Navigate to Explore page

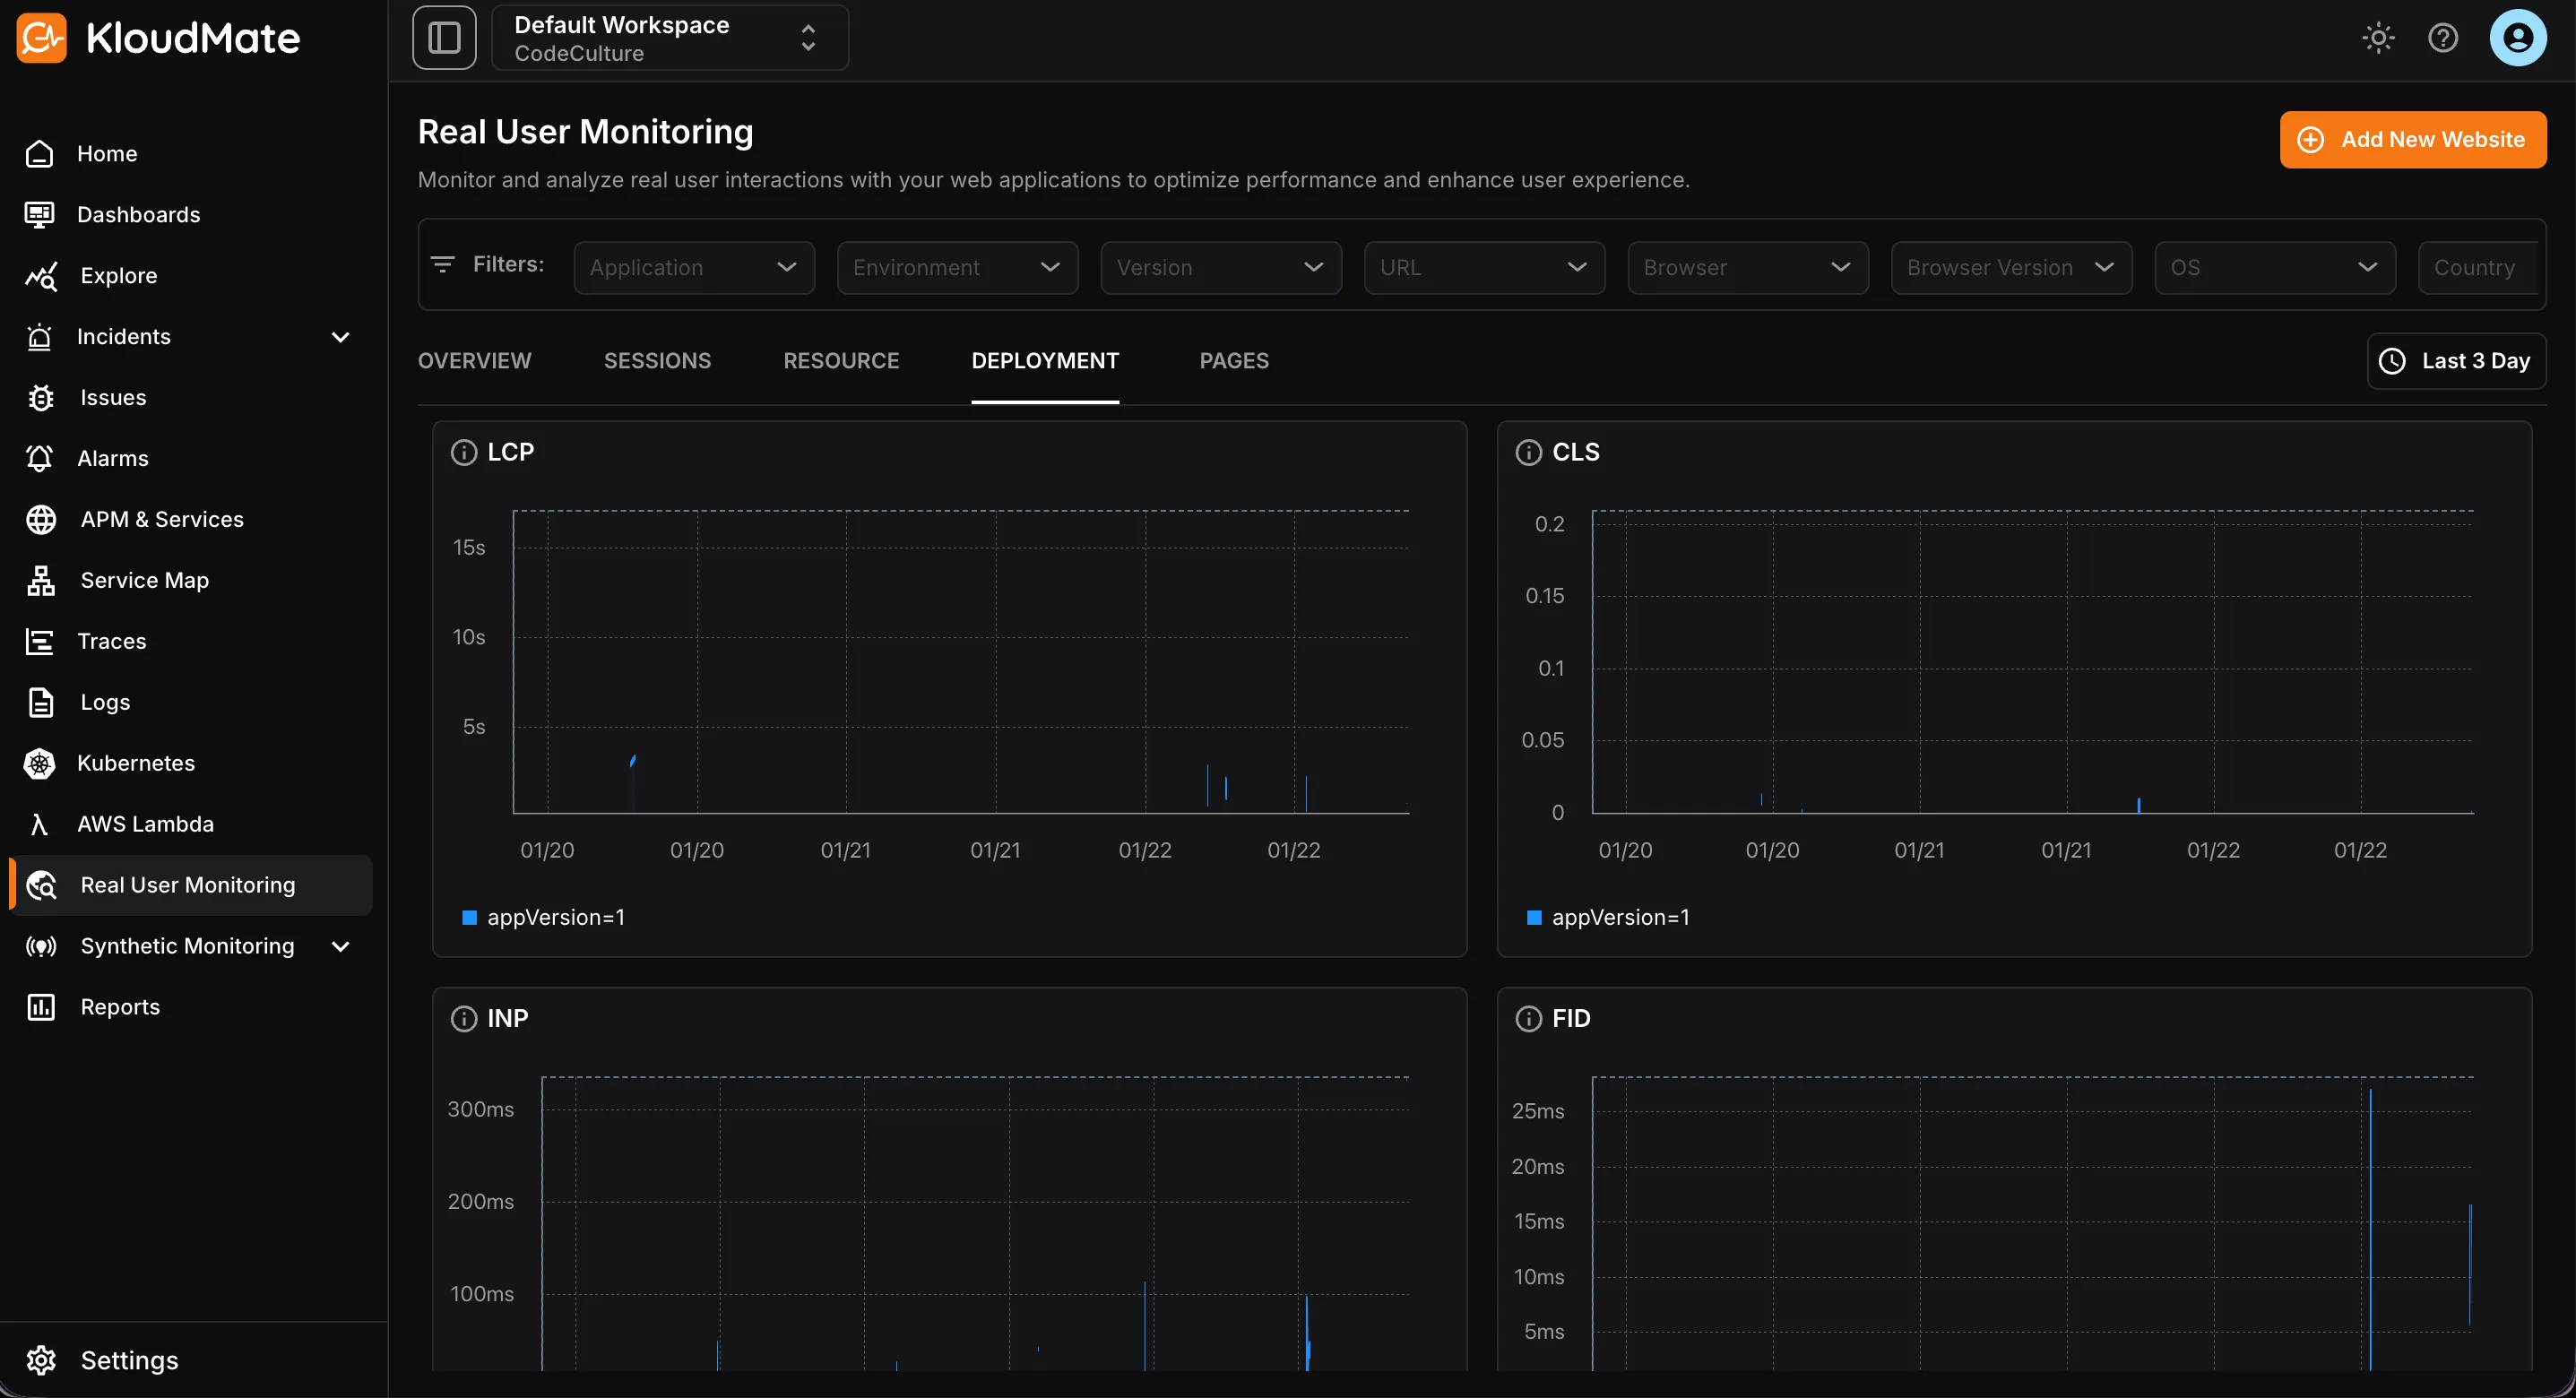click(x=118, y=275)
